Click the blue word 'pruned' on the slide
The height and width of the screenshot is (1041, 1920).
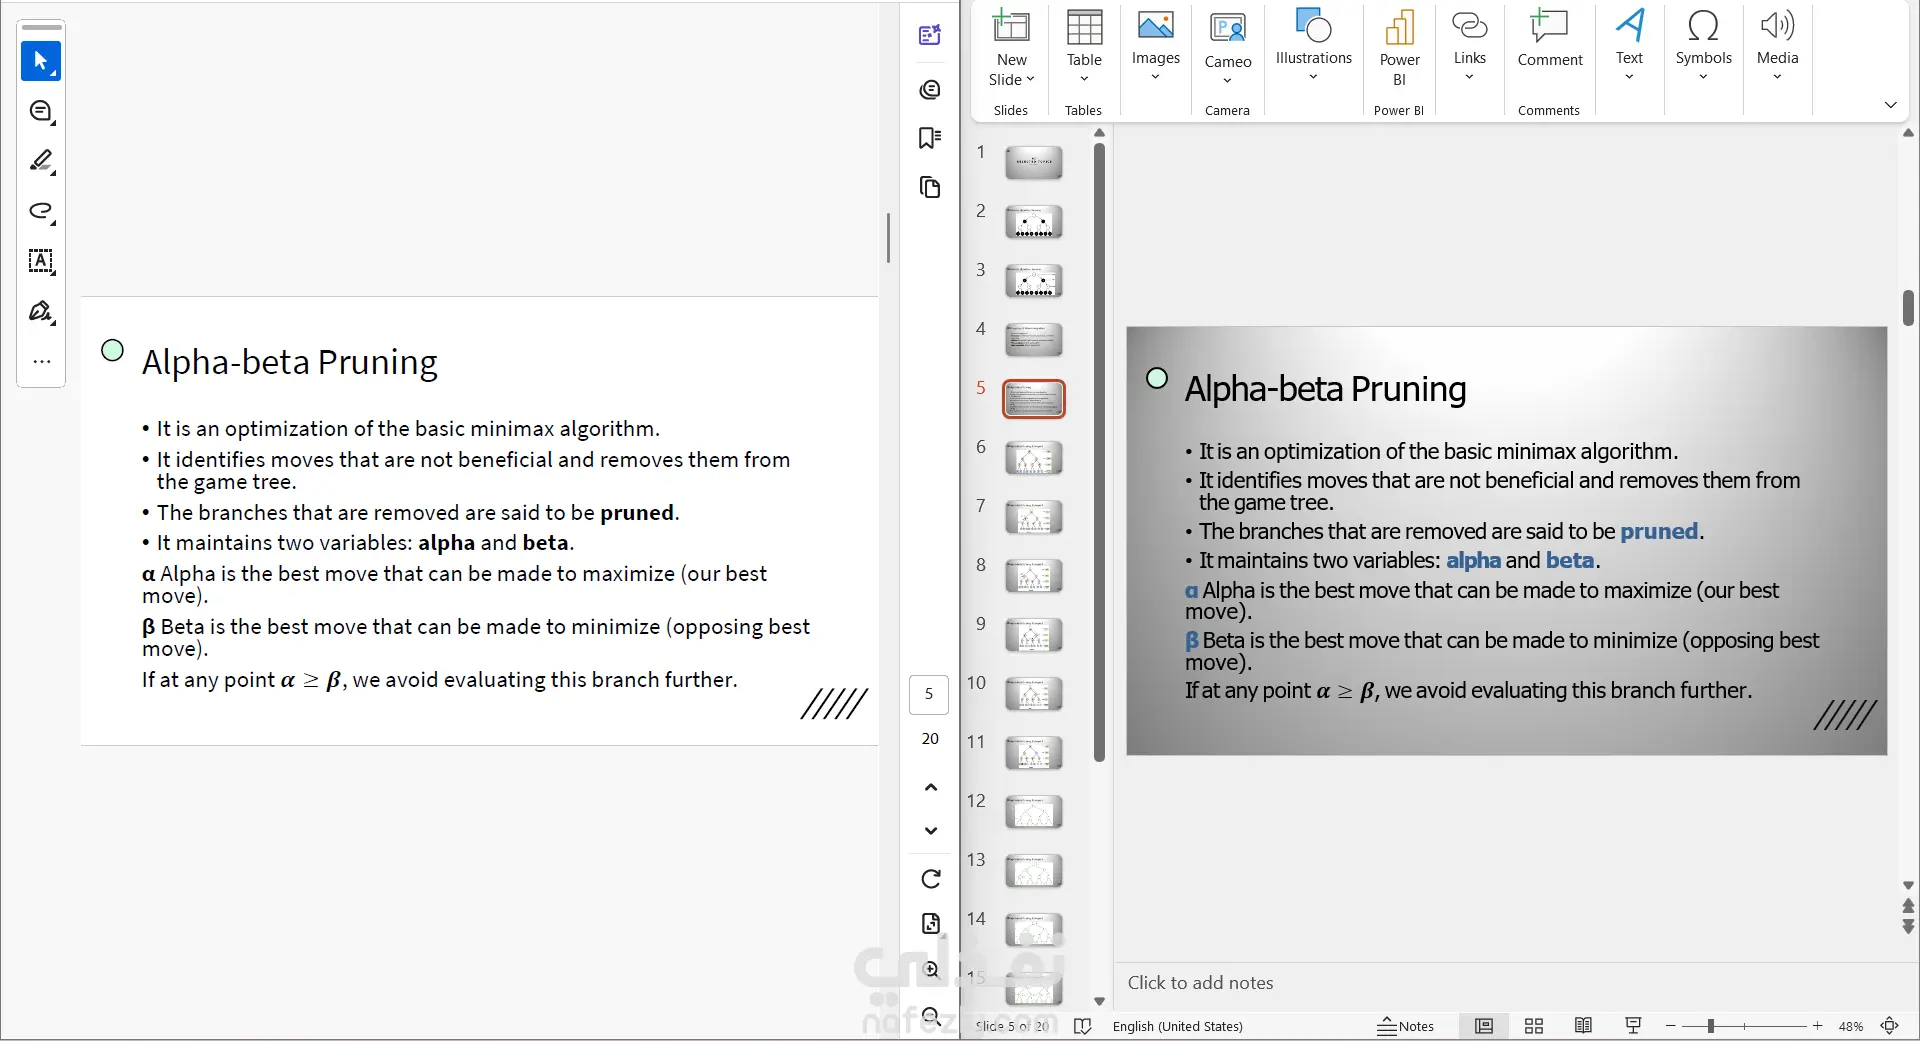click(x=1659, y=531)
